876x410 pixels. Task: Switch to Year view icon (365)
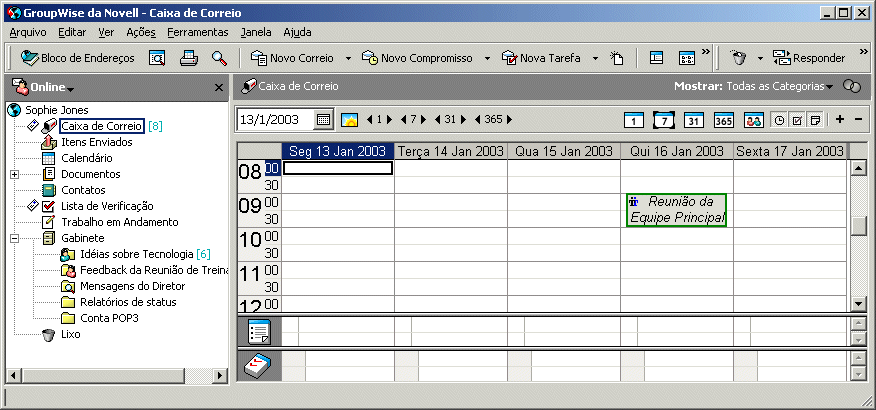pyautogui.click(x=723, y=120)
